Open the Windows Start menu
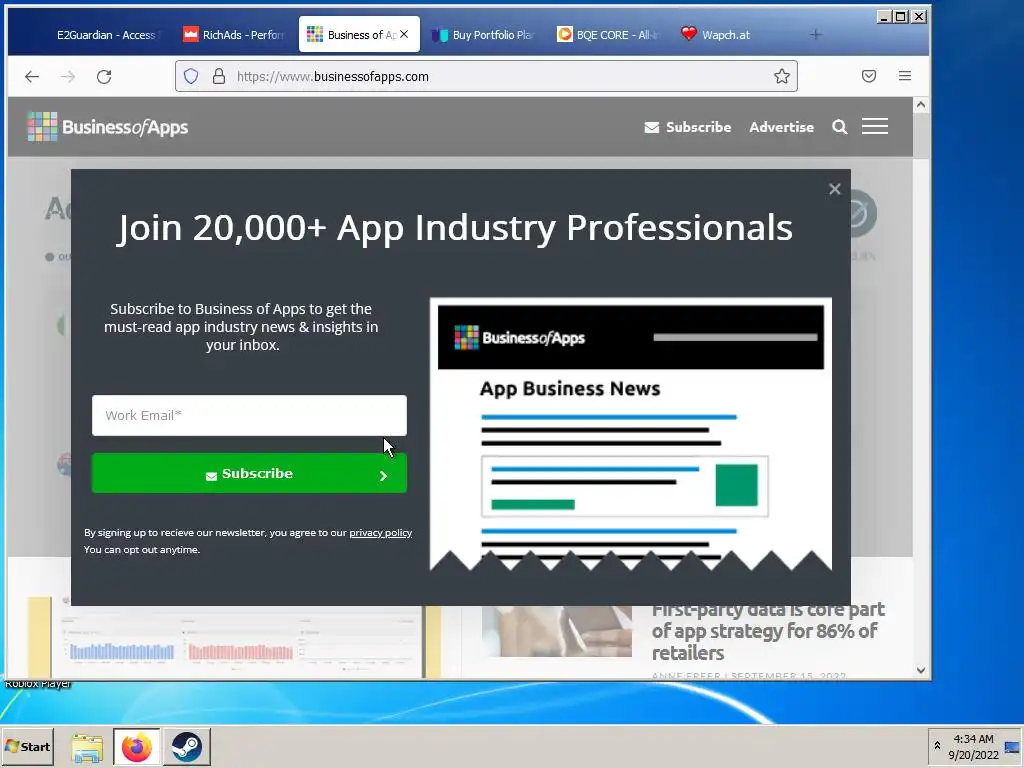 tap(27, 746)
